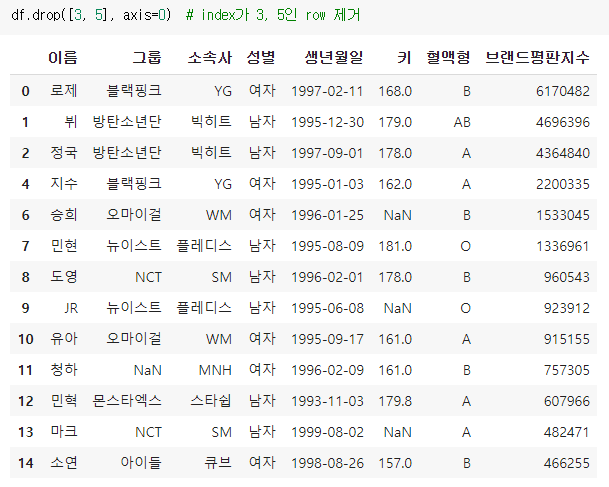Click the name cell 도영
This screenshot has height=487, width=609.
pyautogui.click(x=64, y=277)
